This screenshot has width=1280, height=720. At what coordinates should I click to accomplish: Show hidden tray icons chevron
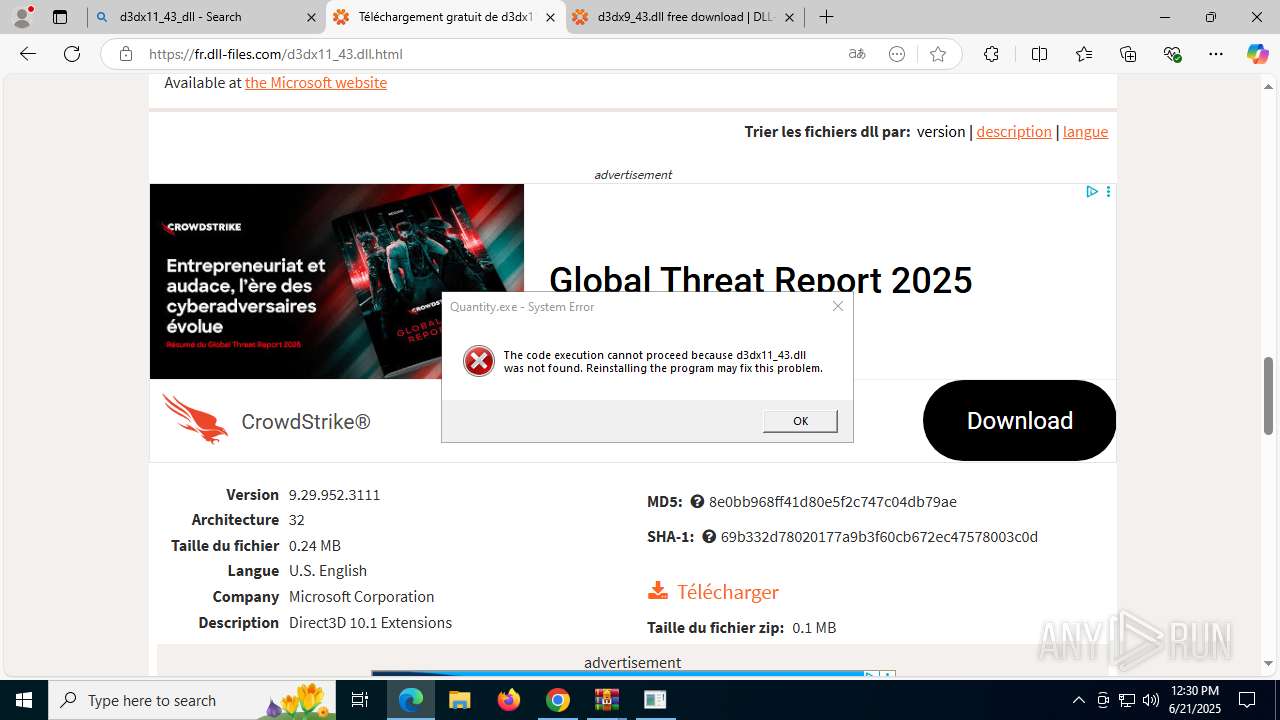(x=1078, y=700)
